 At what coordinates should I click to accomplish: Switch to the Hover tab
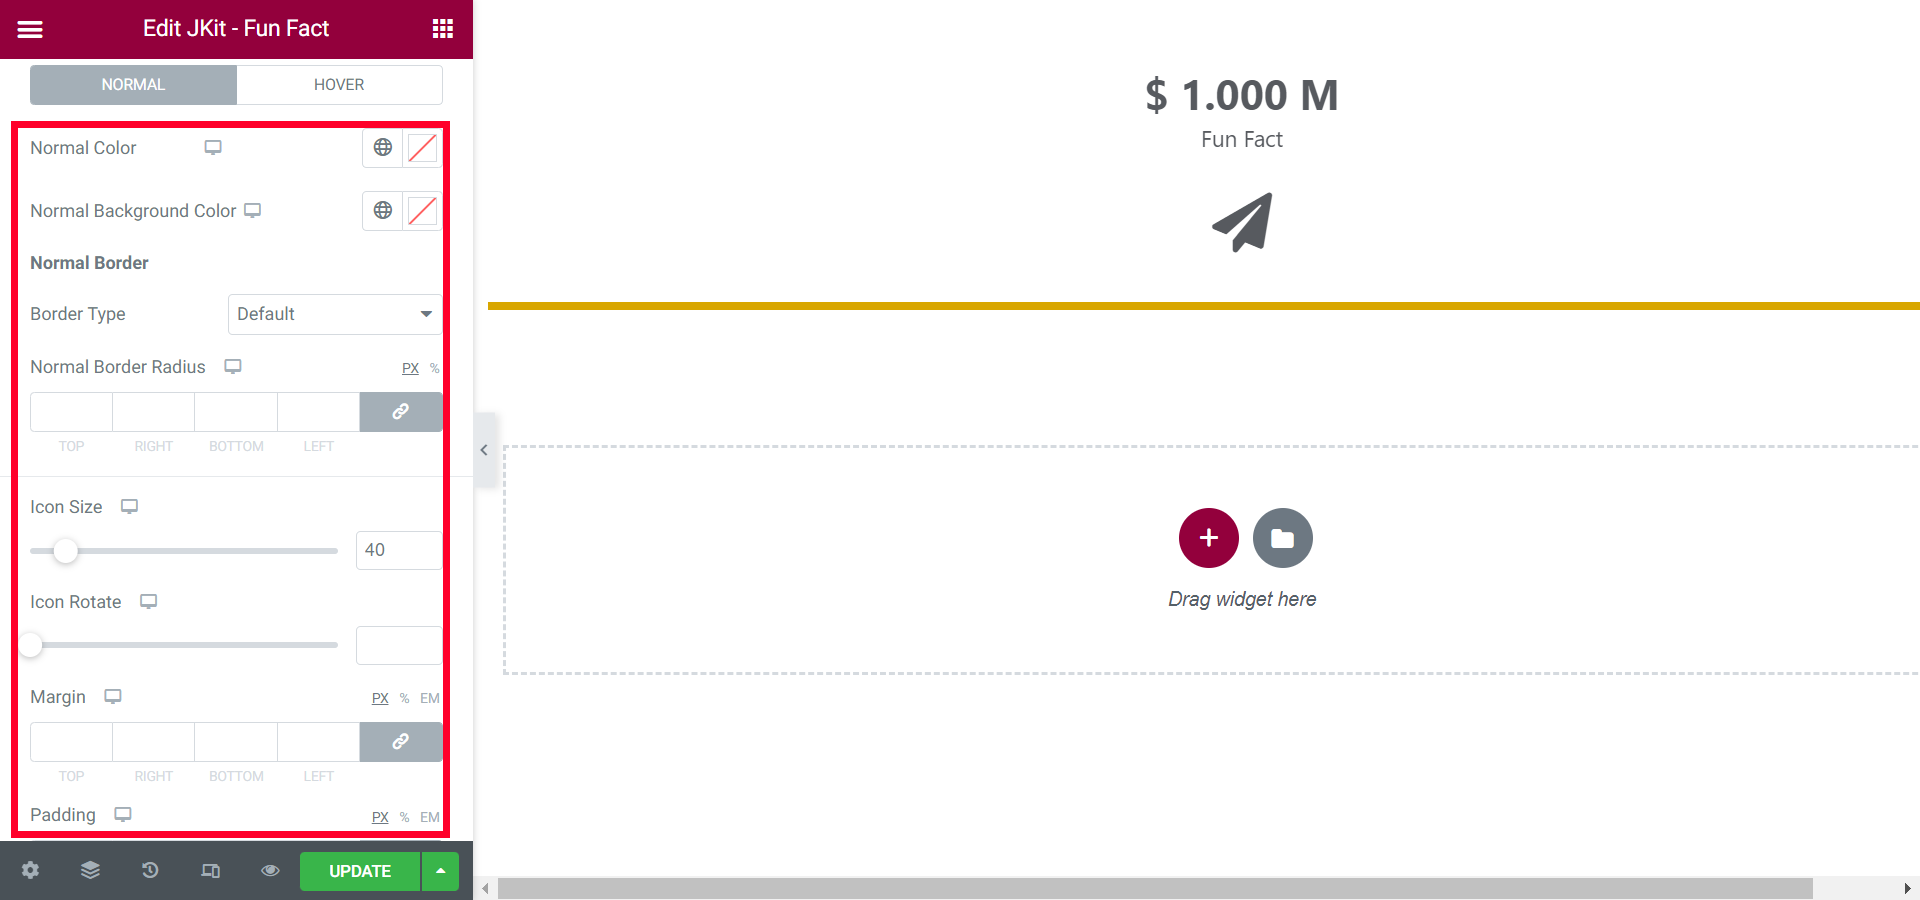point(339,85)
